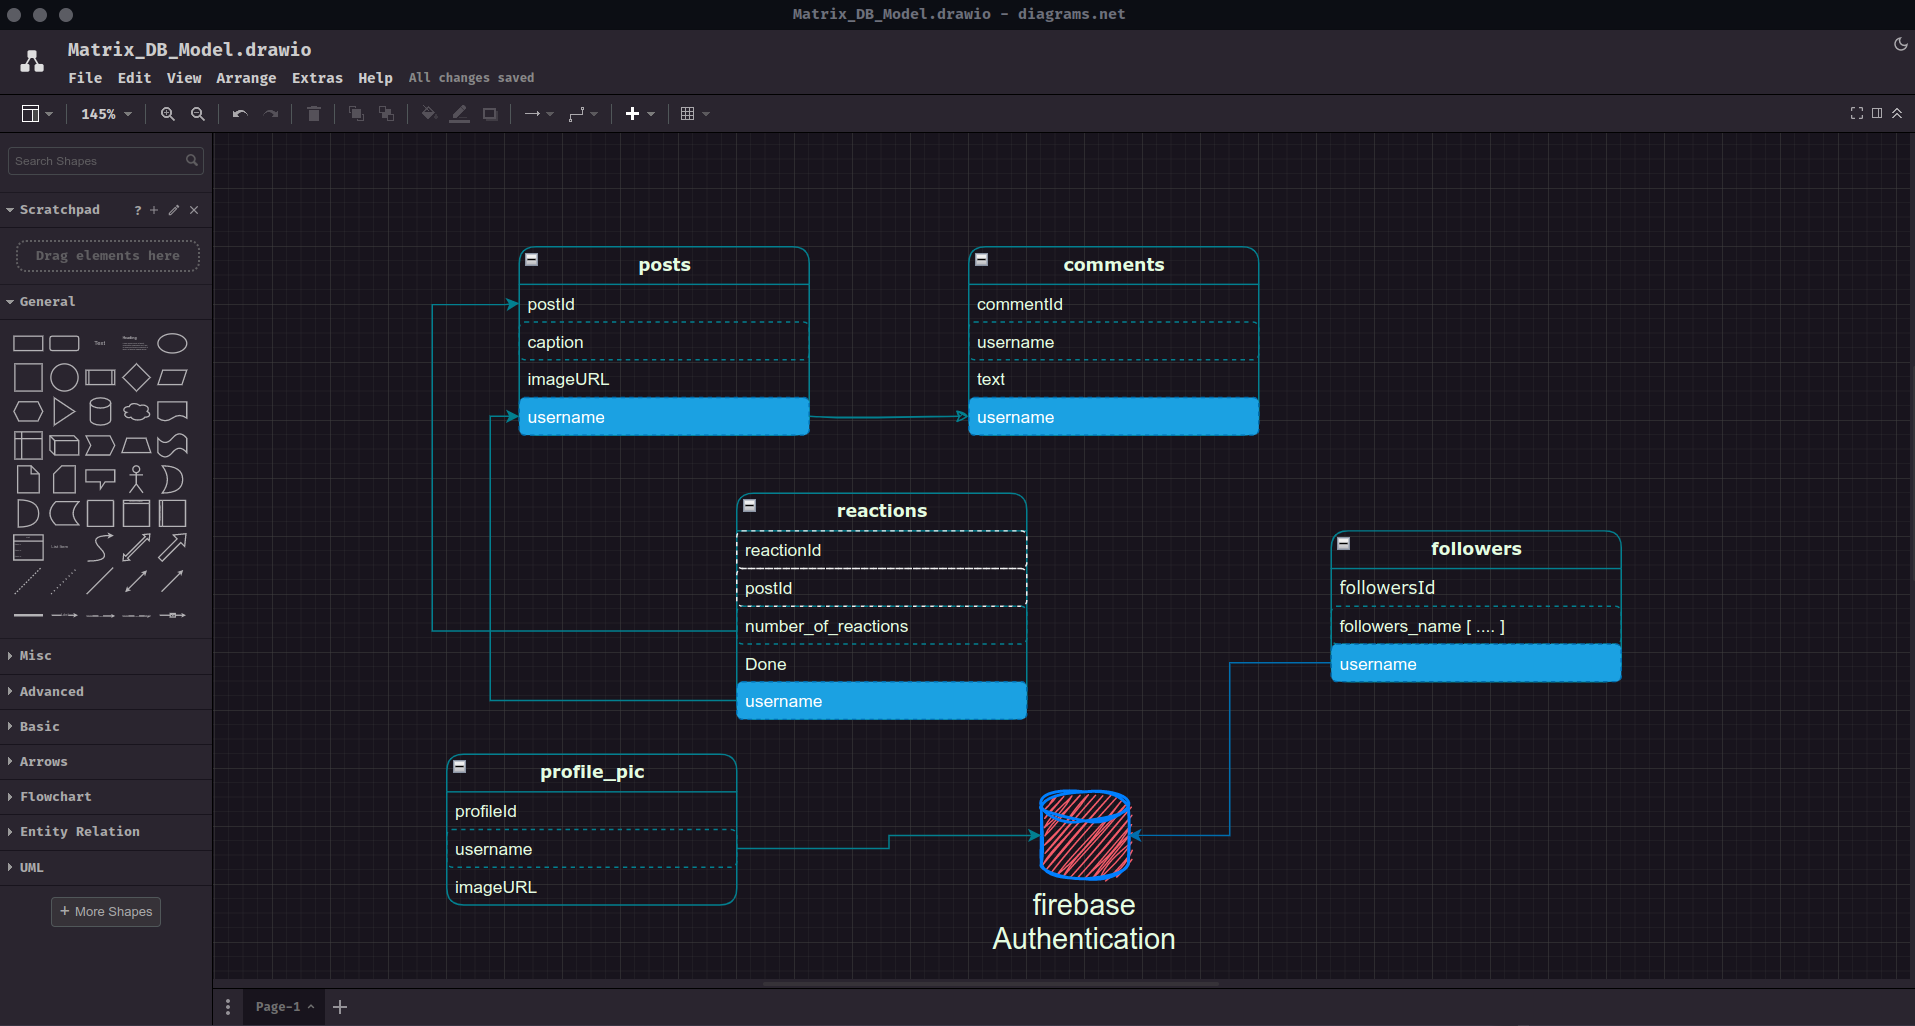Add a new page with the plus button

point(339,1007)
